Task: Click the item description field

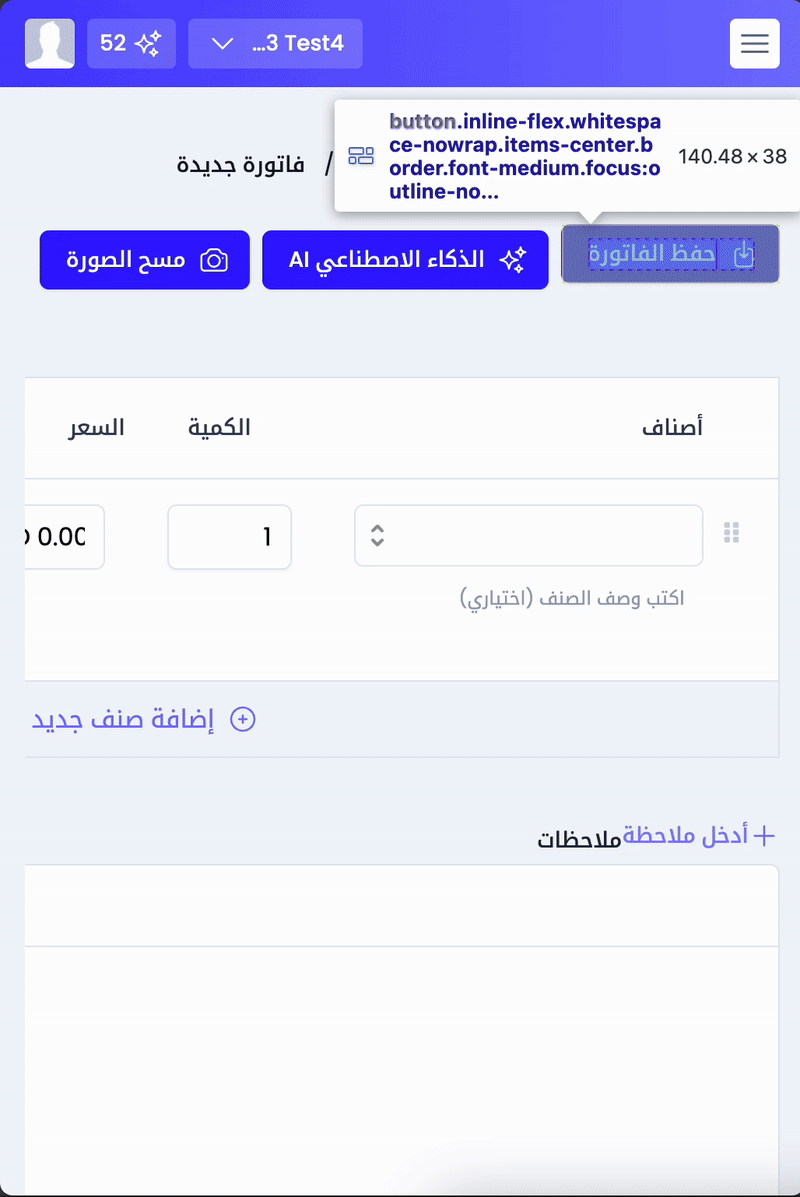Action: [572, 599]
